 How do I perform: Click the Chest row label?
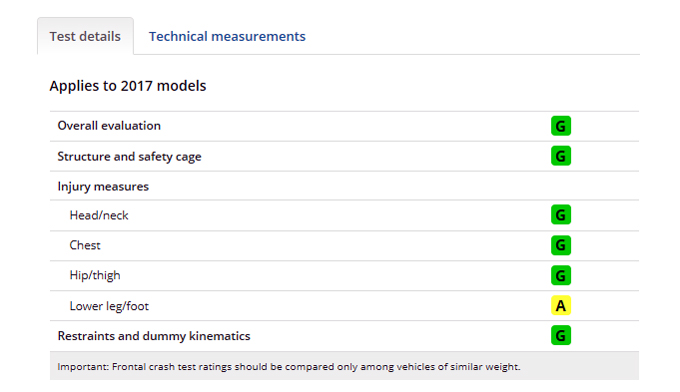[x=85, y=245]
